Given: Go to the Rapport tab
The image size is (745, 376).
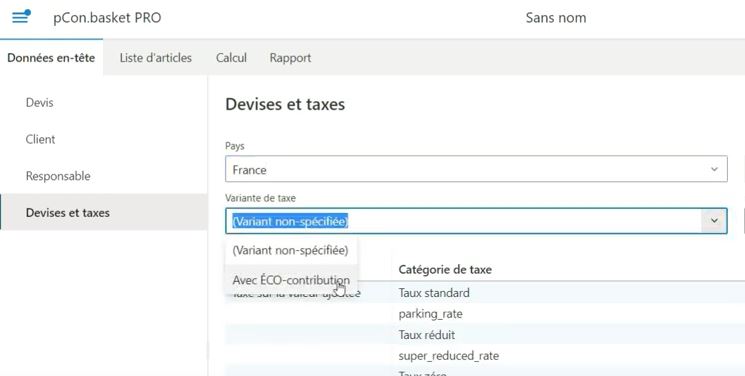Looking at the screenshot, I should [290, 58].
